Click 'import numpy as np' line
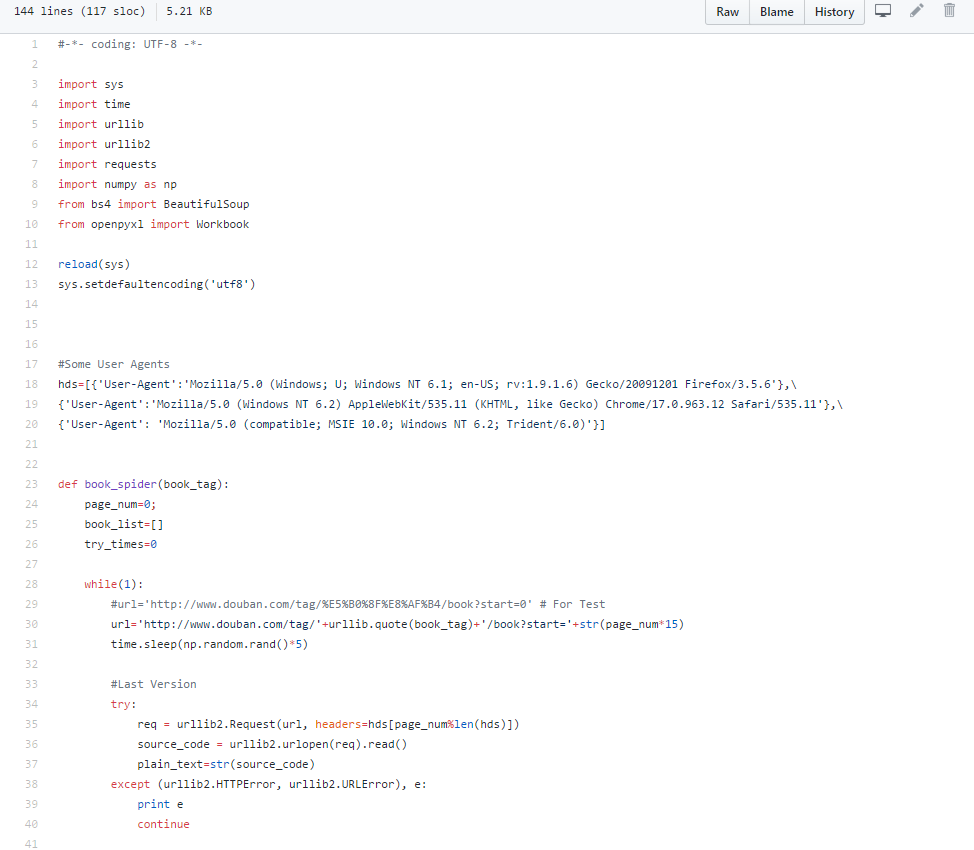The height and width of the screenshot is (850, 974). point(117,184)
